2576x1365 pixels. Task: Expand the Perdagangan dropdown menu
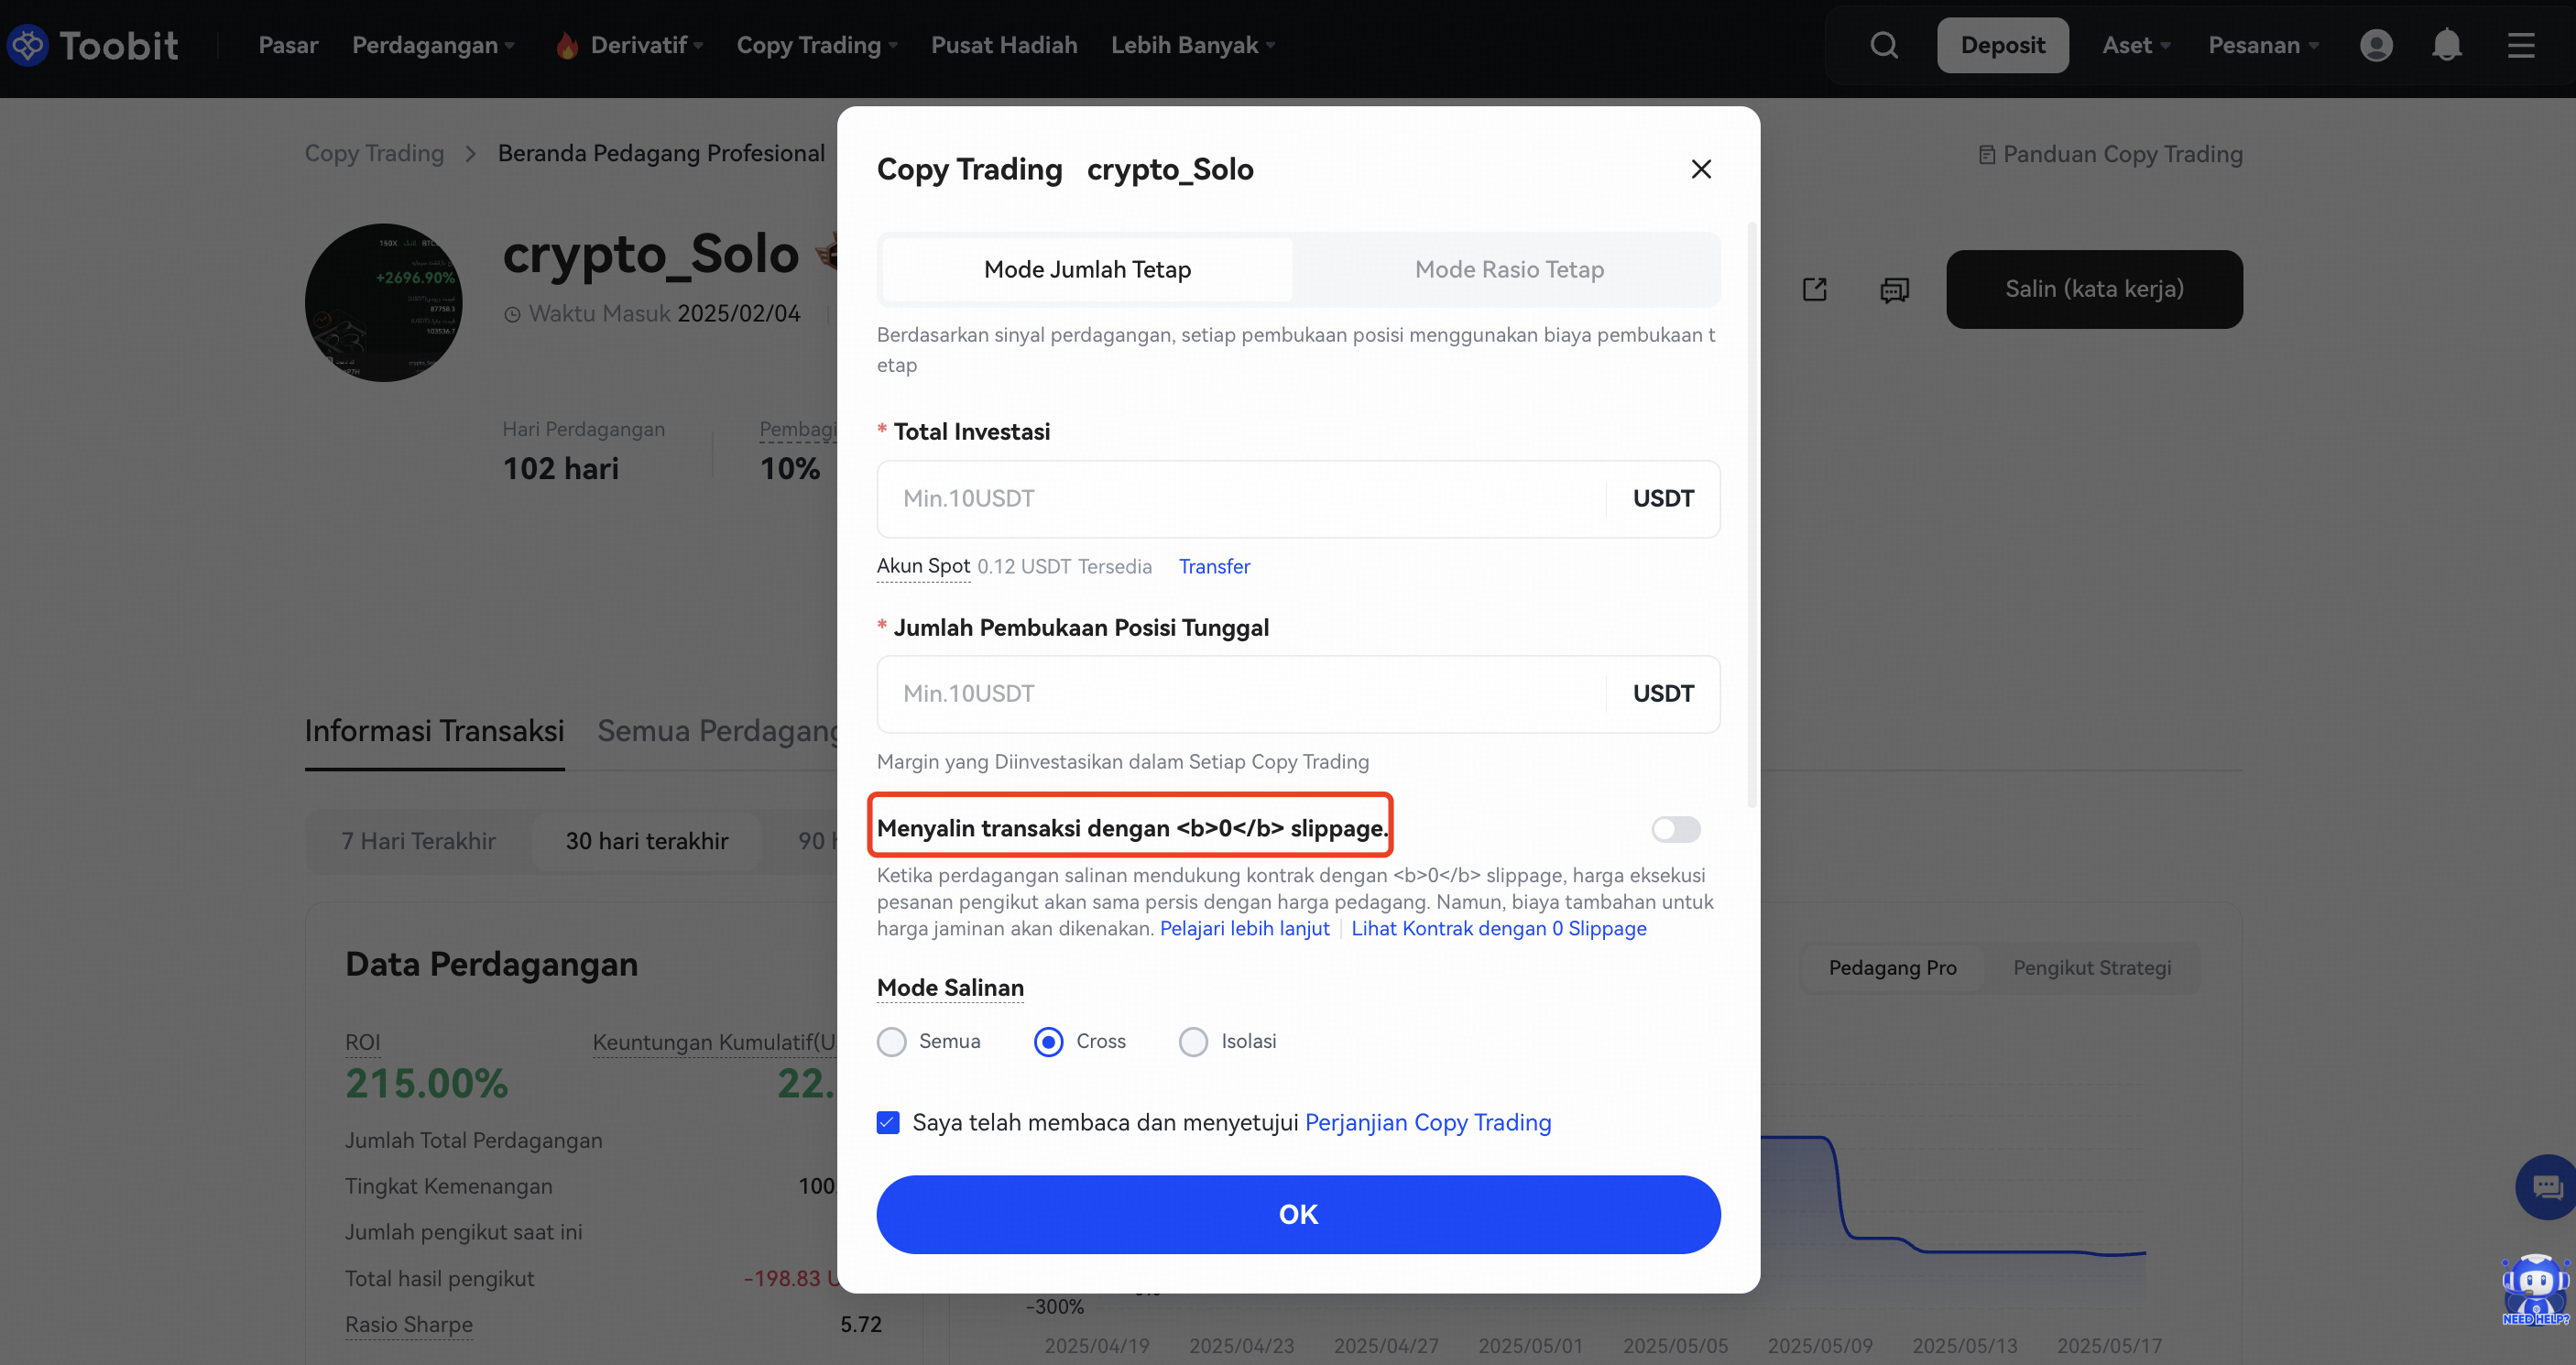(x=433, y=45)
